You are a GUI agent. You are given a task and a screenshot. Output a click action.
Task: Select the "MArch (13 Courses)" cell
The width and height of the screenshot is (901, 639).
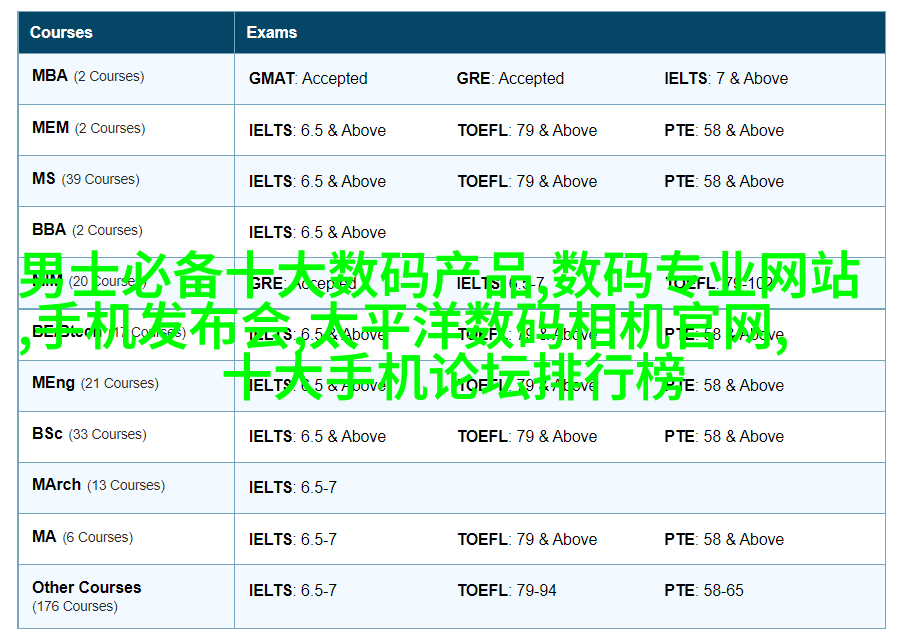tap(126, 488)
